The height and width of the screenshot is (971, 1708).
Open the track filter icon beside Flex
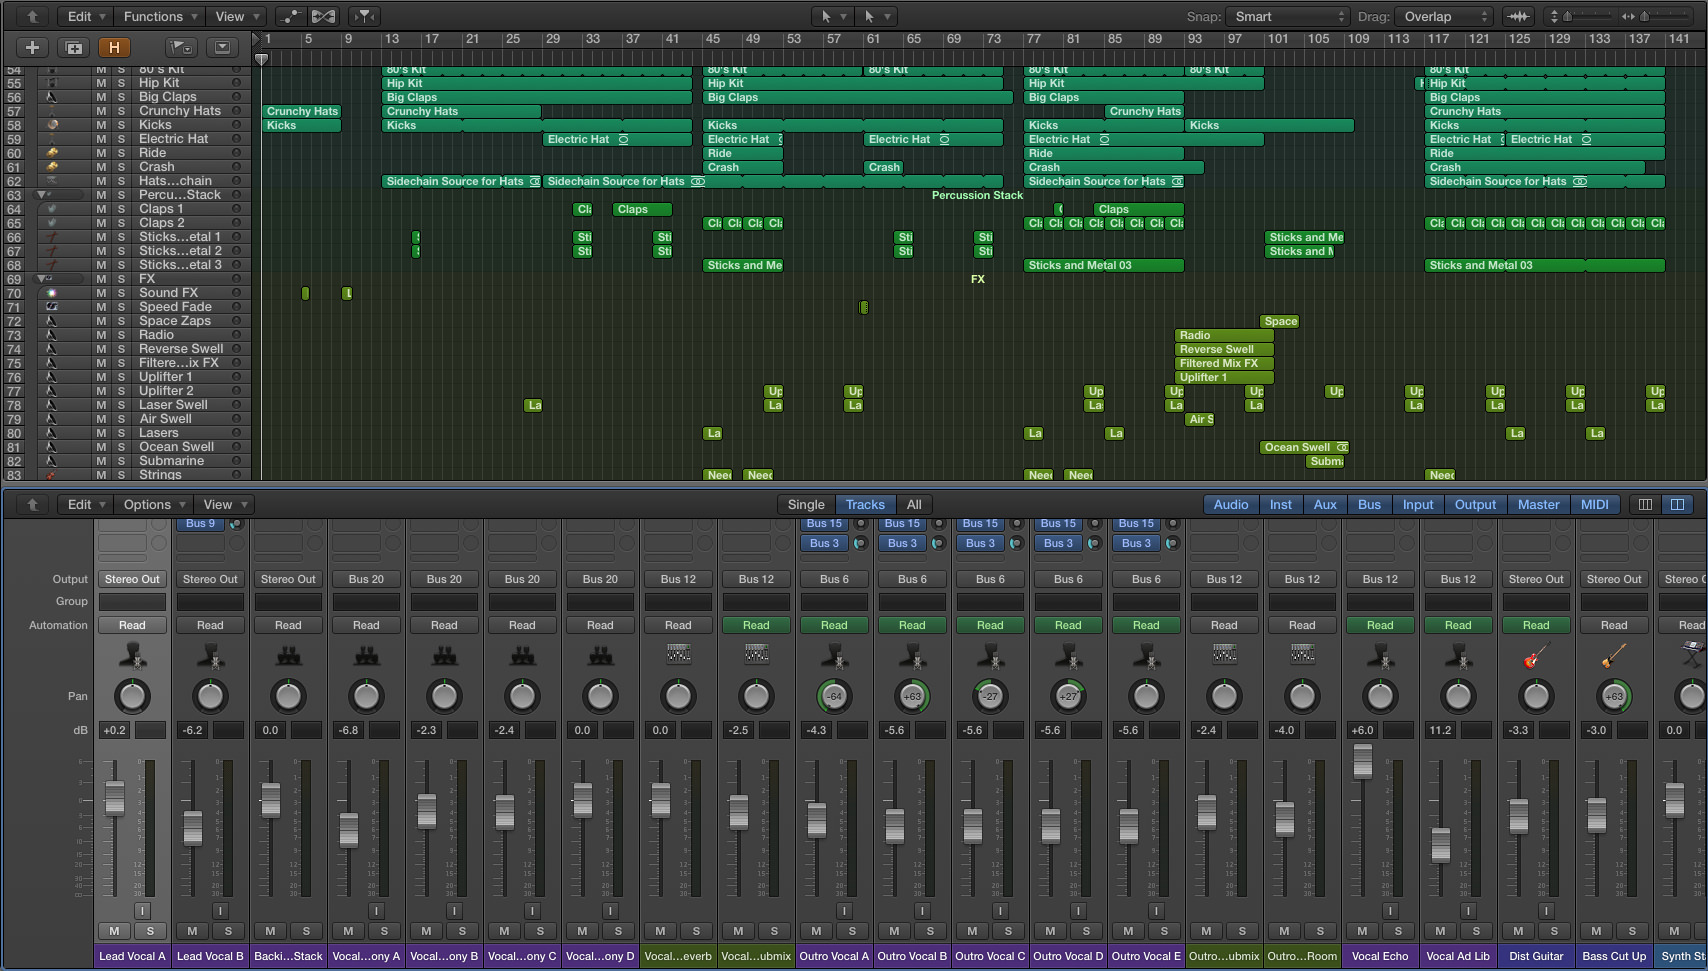coord(362,16)
